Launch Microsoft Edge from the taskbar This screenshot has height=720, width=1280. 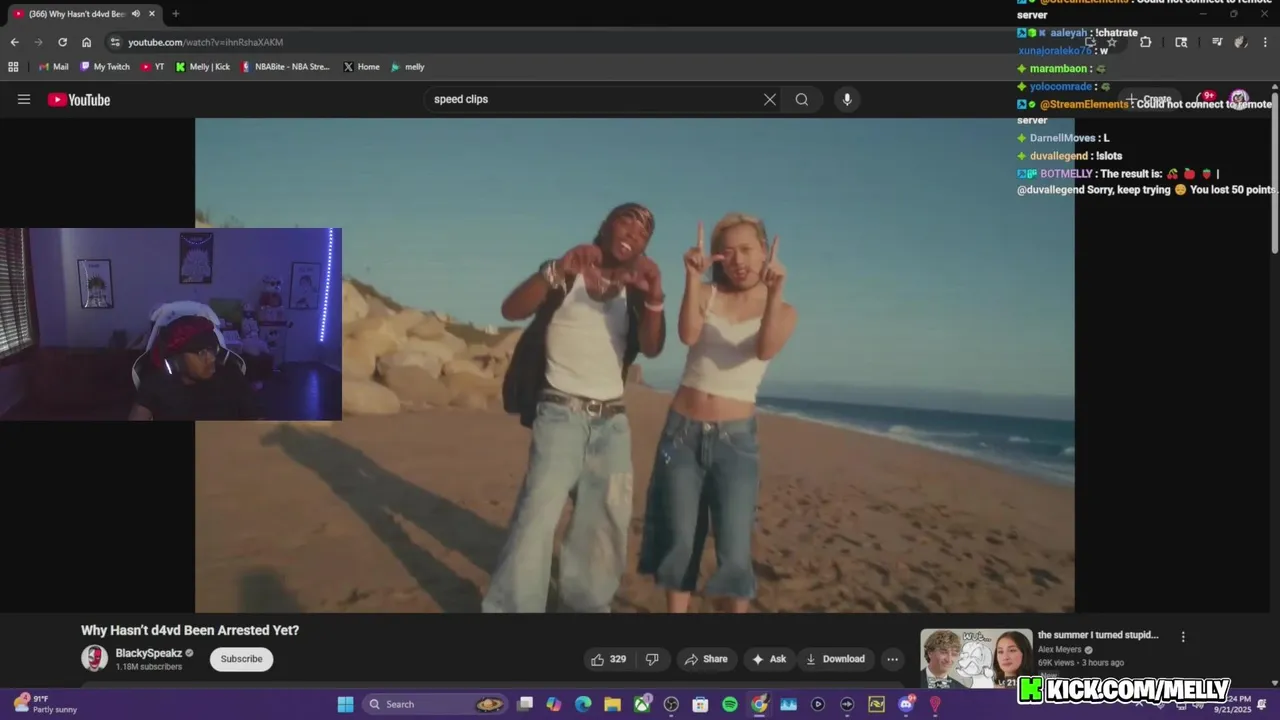click(x=583, y=704)
